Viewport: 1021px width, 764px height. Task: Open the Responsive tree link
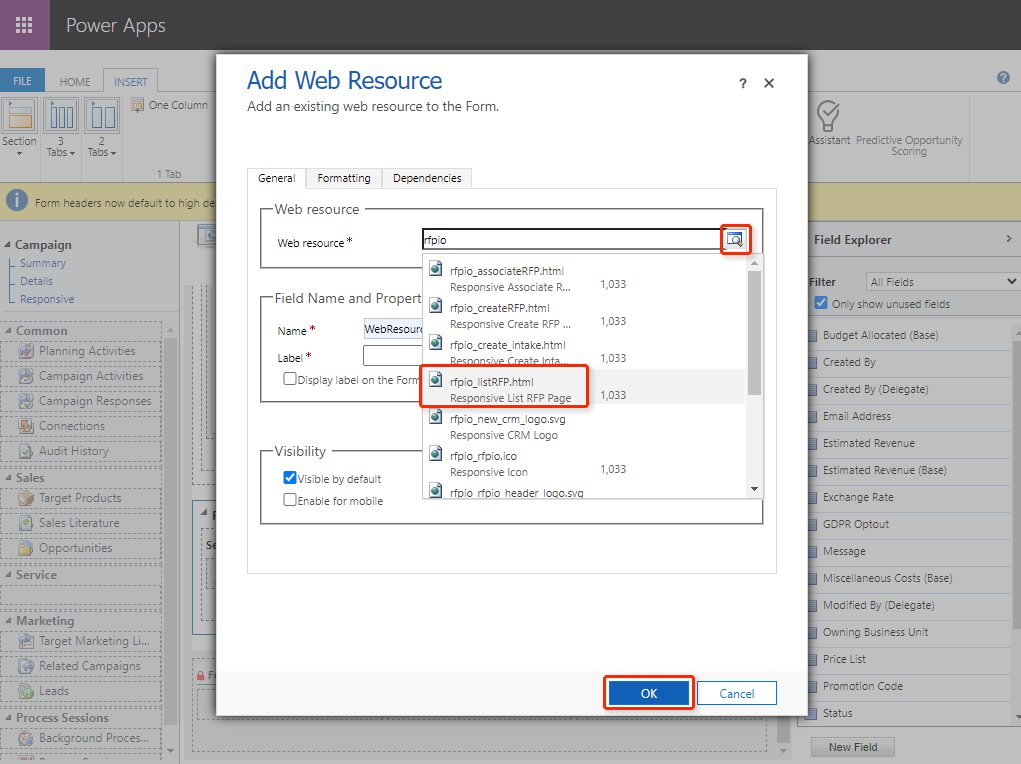click(x=47, y=299)
